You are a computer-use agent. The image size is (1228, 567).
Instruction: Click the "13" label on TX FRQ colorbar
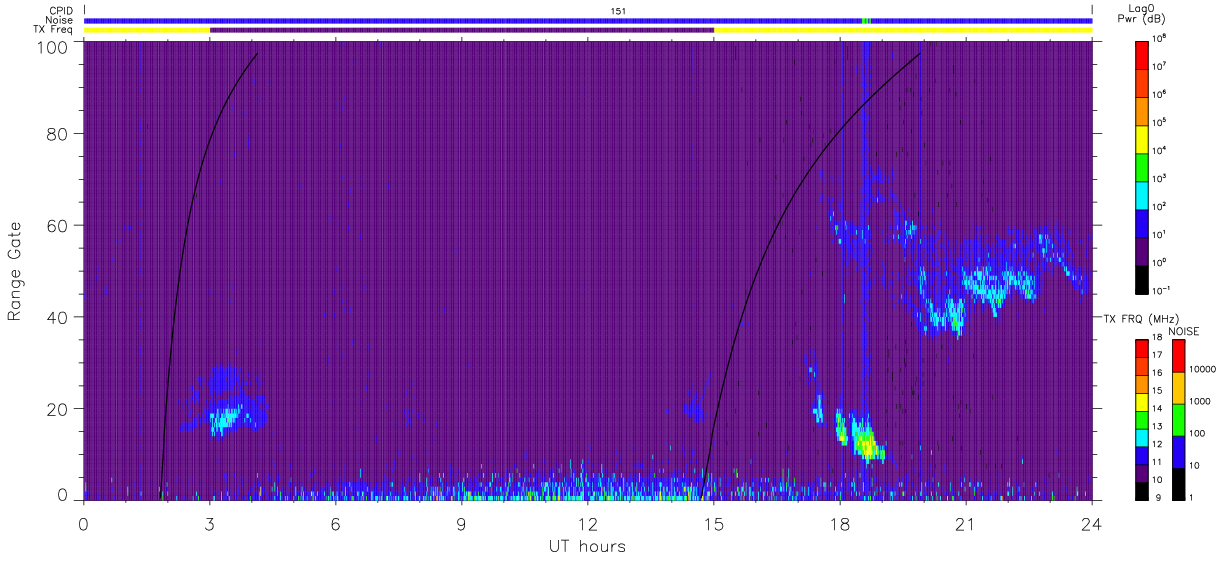(x=1158, y=428)
